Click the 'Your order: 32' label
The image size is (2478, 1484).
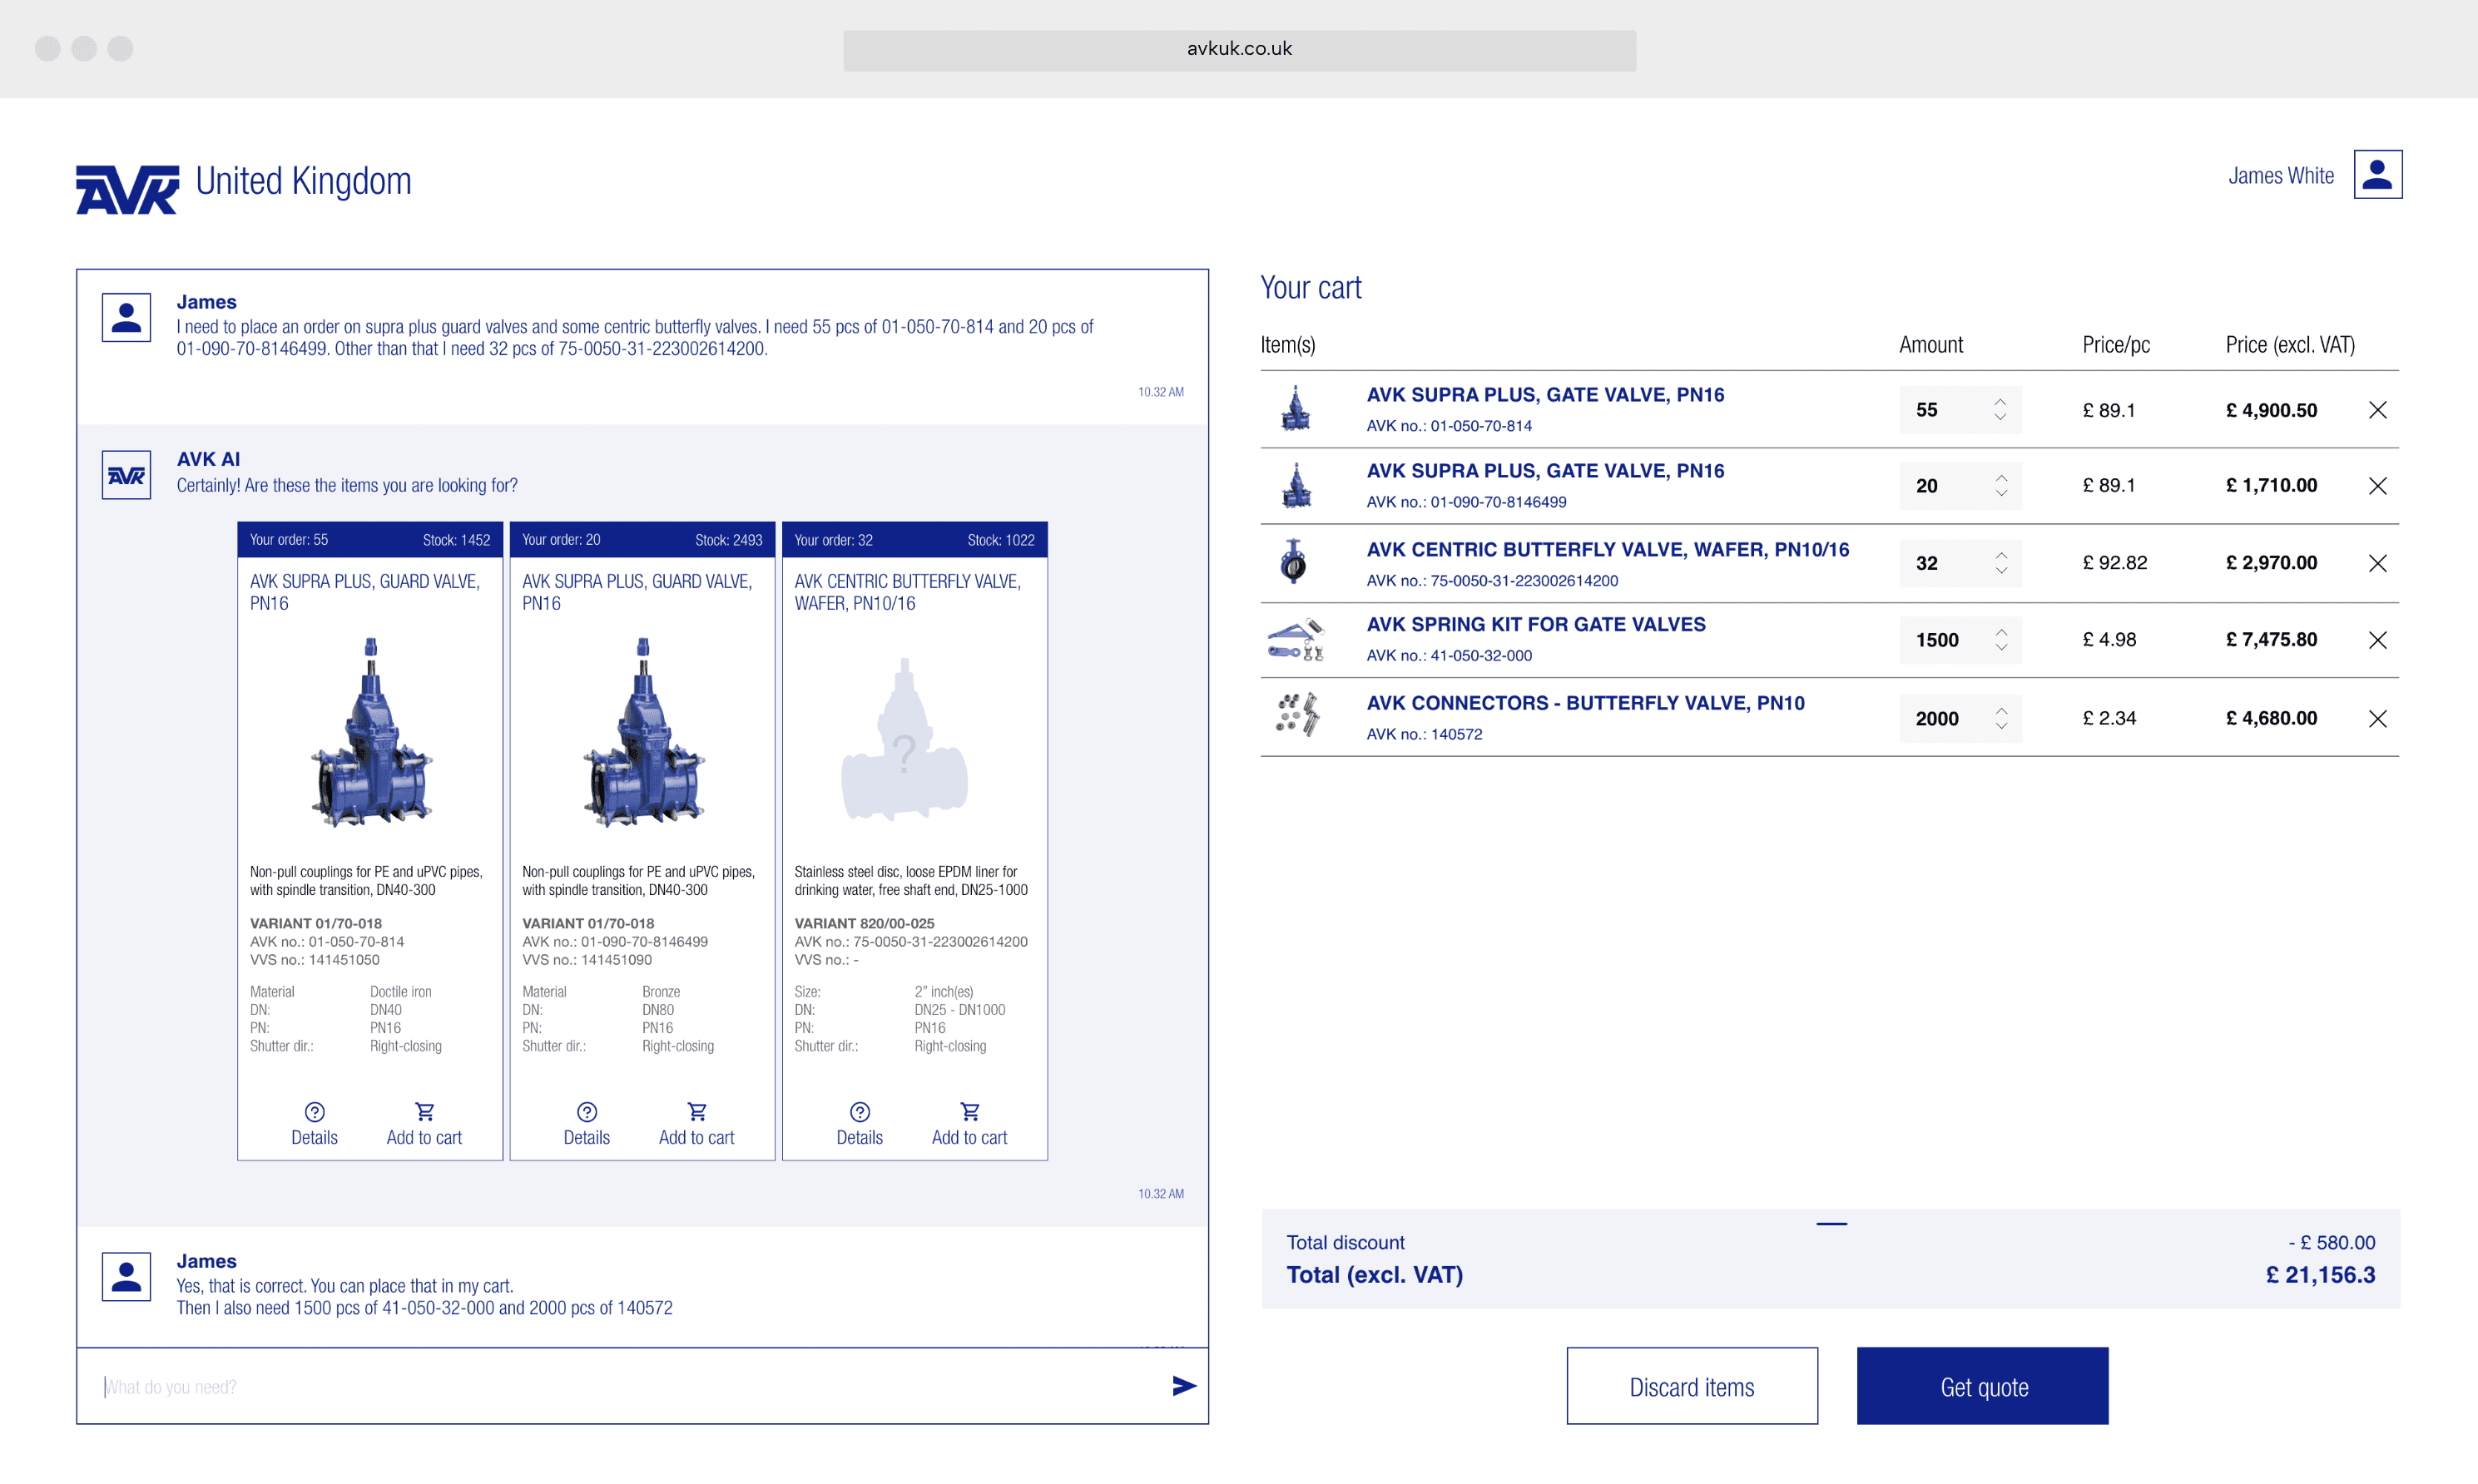click(833, 540)
